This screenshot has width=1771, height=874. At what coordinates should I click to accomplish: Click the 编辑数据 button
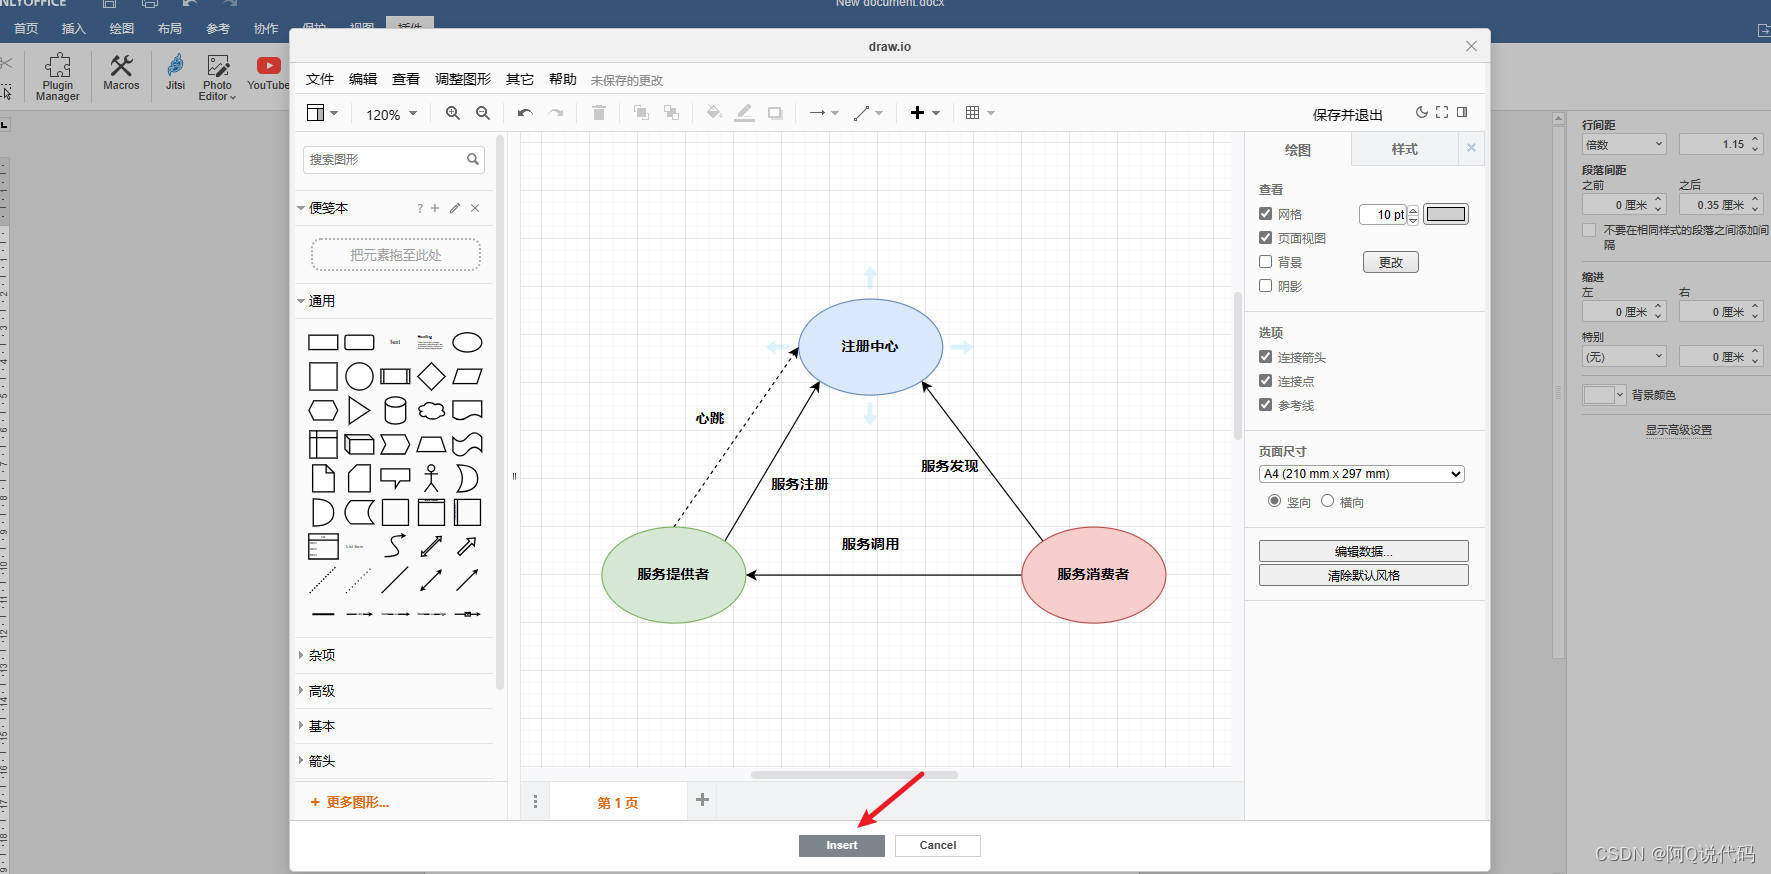click(1364, 551)
